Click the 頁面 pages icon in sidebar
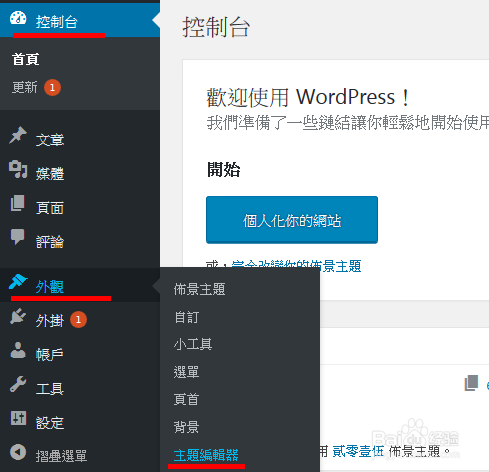The image size is (489, 472). coord(18,203)
